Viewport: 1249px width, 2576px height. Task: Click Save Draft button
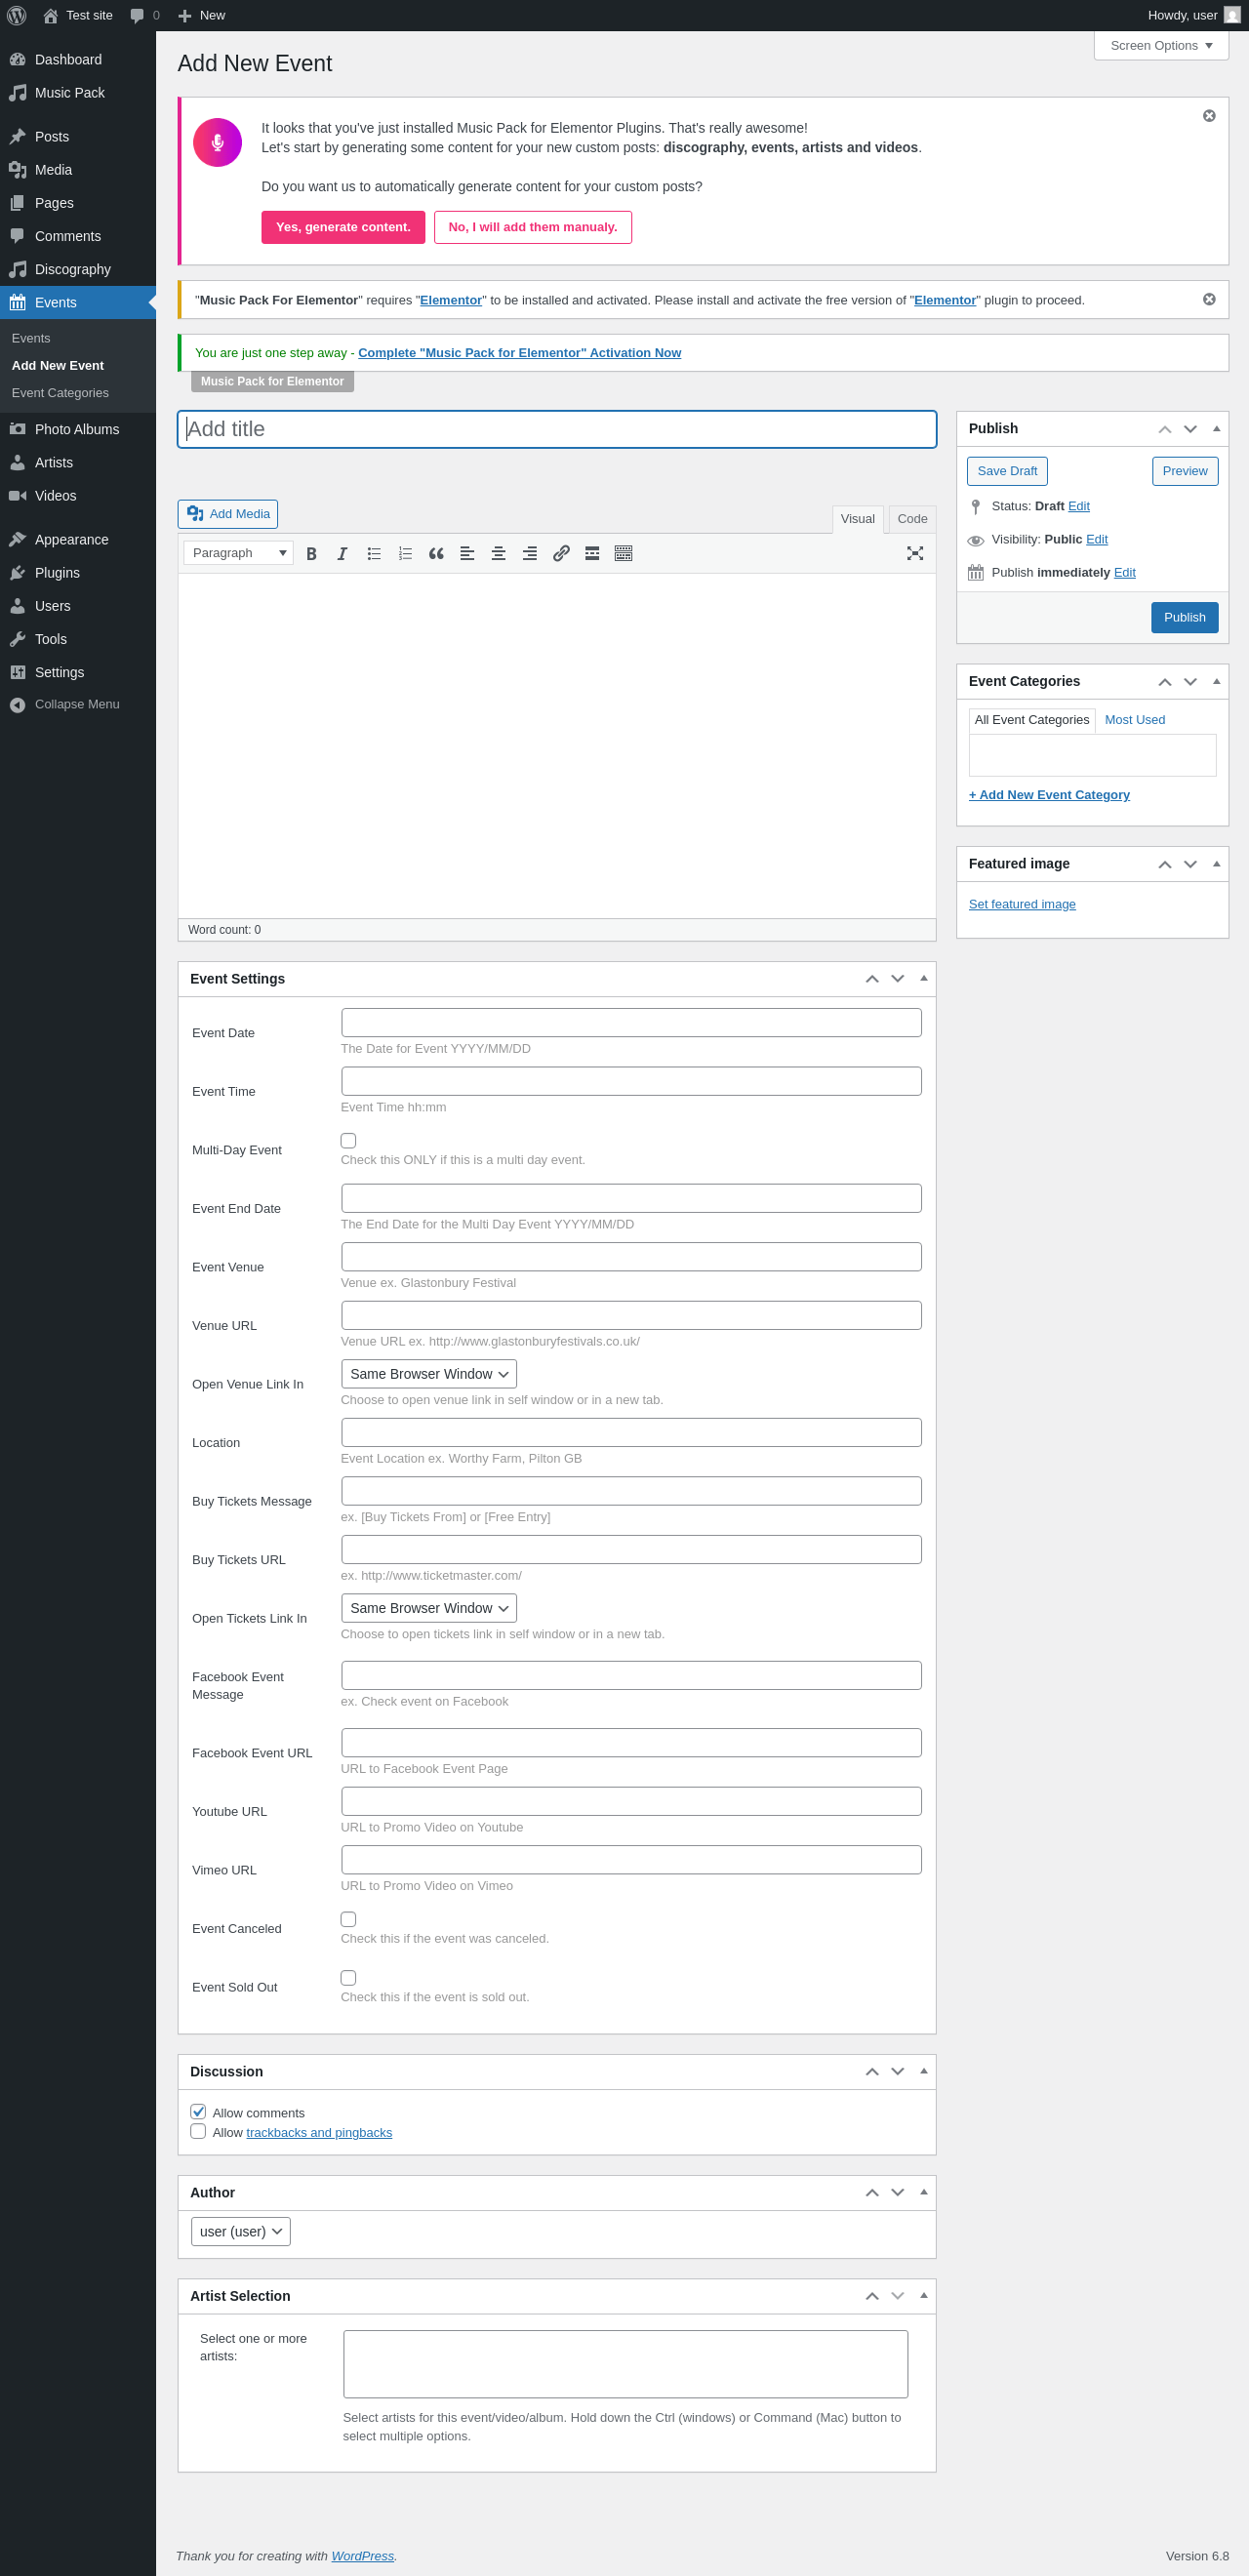1007,471
